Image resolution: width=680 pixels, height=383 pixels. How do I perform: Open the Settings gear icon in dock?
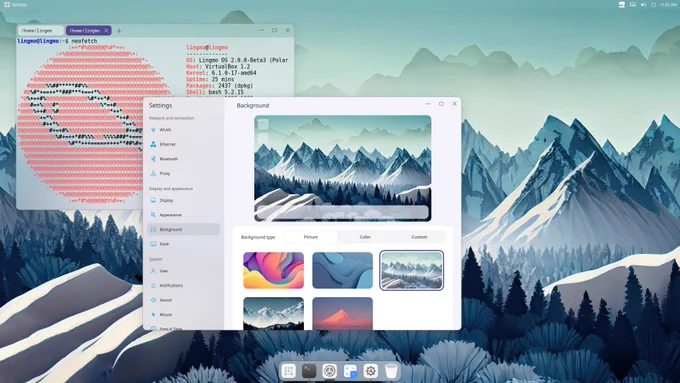point(370,371)
